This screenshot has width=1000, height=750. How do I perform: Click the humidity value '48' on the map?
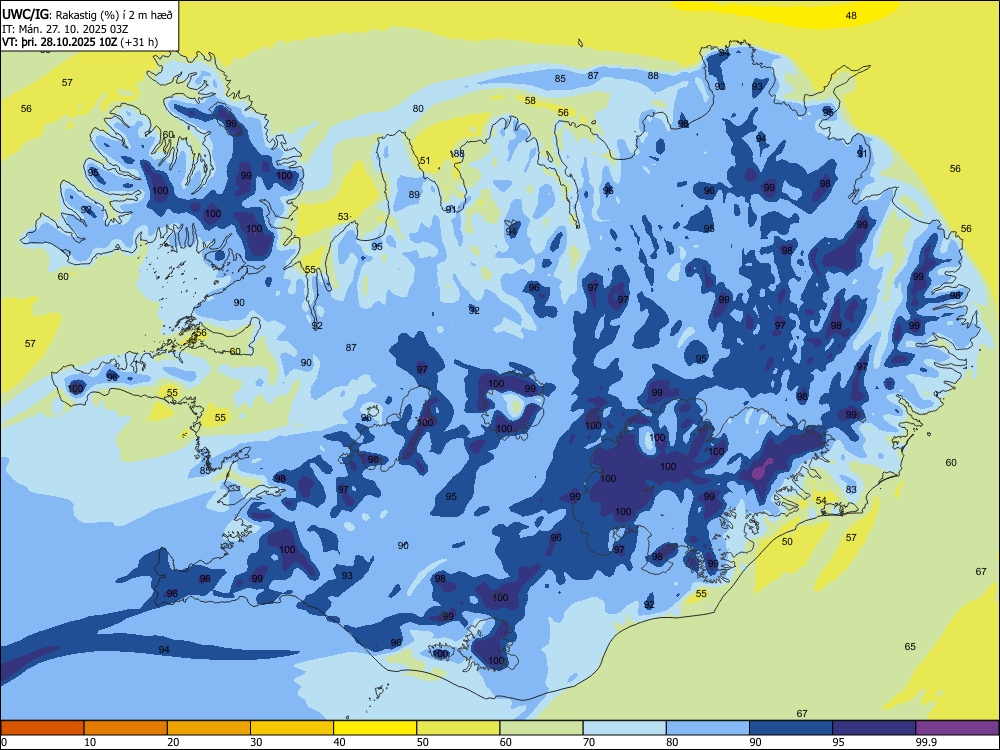tap(851, 16)
